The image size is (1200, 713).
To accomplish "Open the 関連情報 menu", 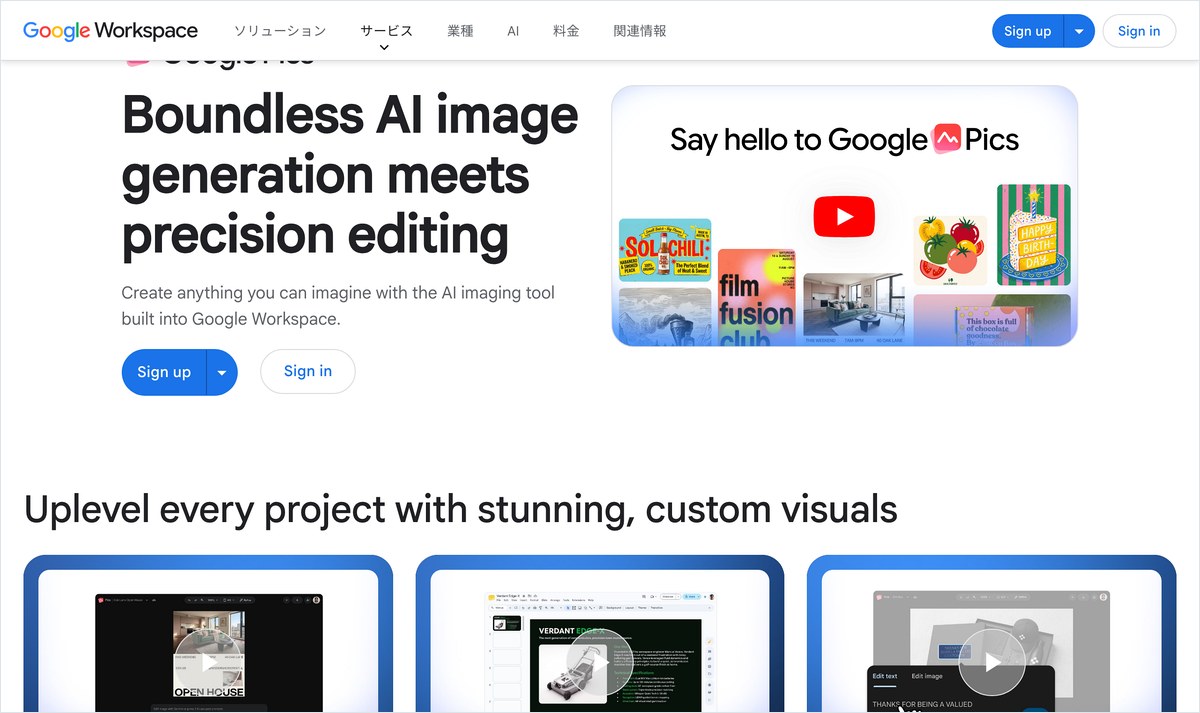I will [640, 31].
